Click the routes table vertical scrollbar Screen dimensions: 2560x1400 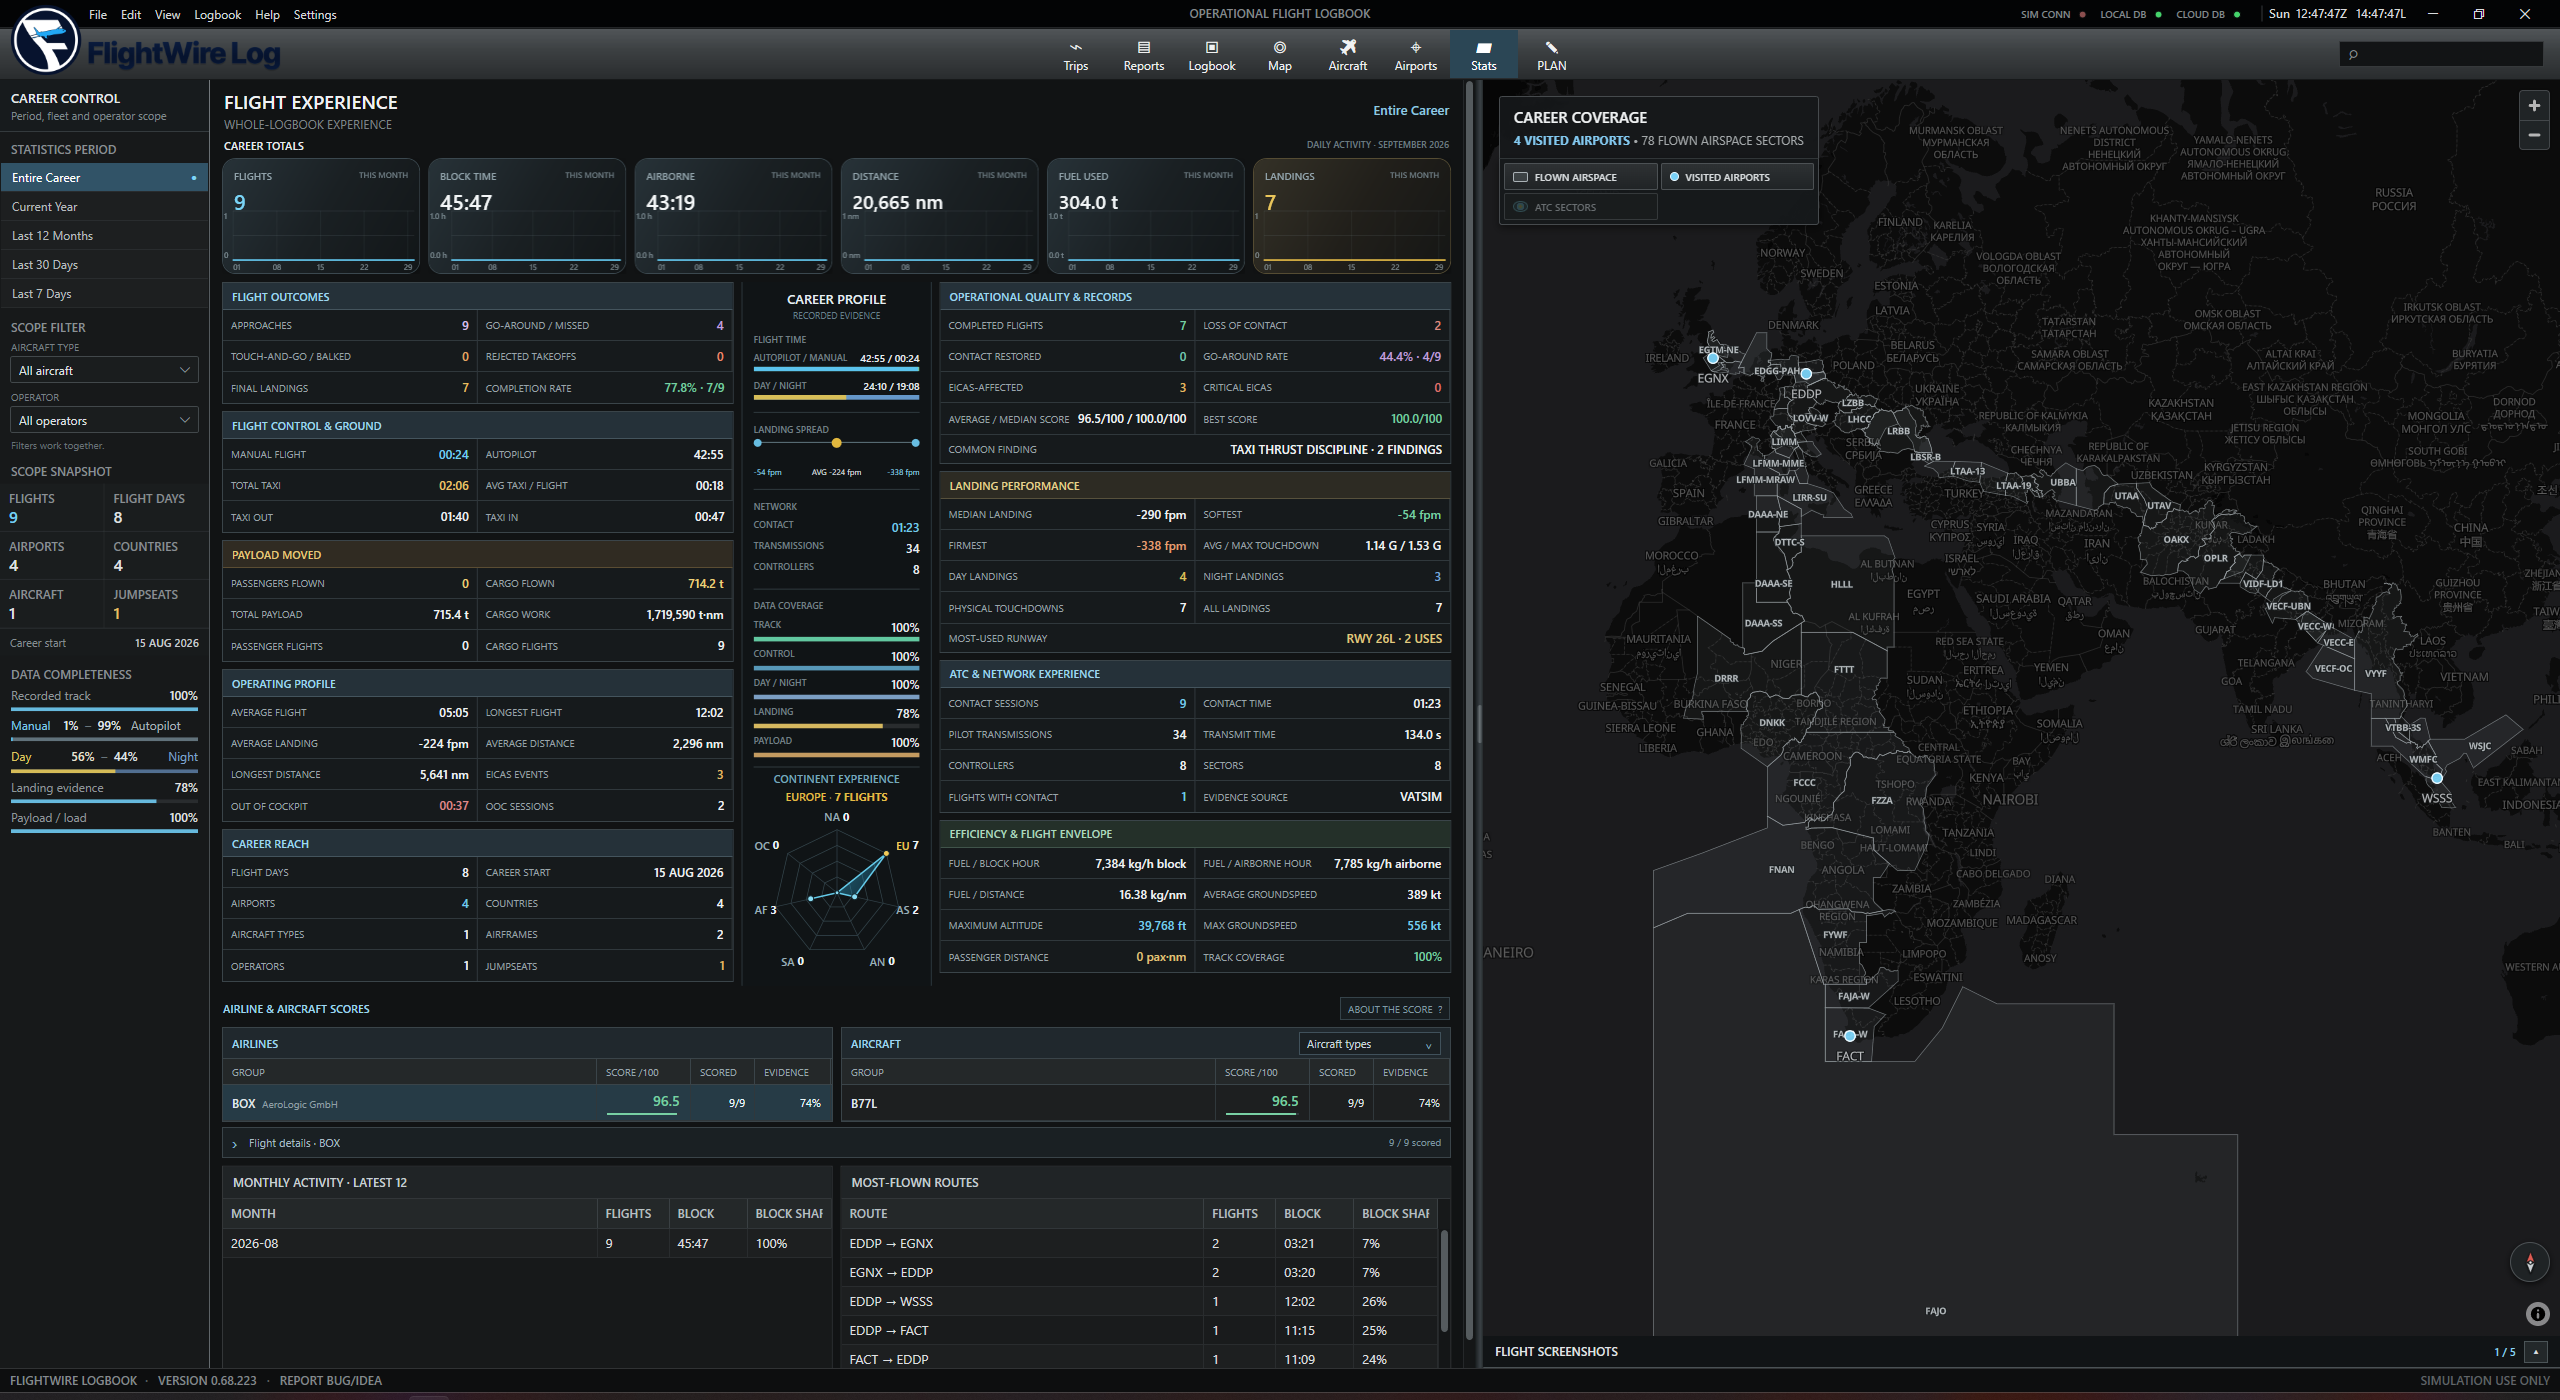click(x=1444, y=1282)
